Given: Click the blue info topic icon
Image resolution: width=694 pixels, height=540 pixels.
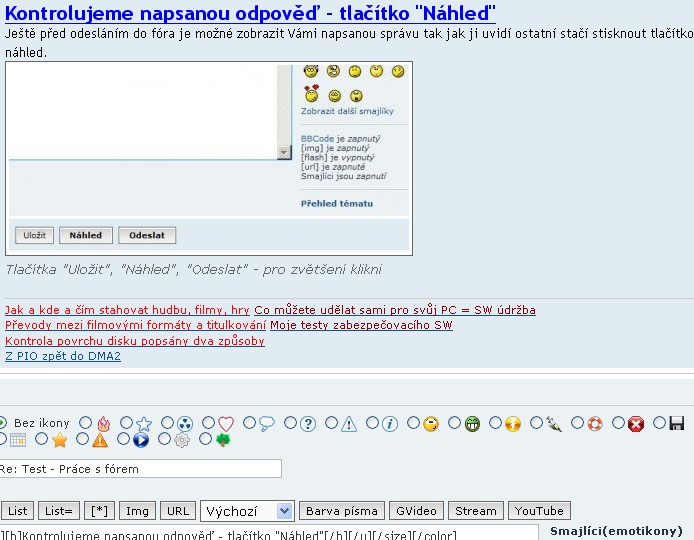Looking at the screenshot, I should point(390,424).
